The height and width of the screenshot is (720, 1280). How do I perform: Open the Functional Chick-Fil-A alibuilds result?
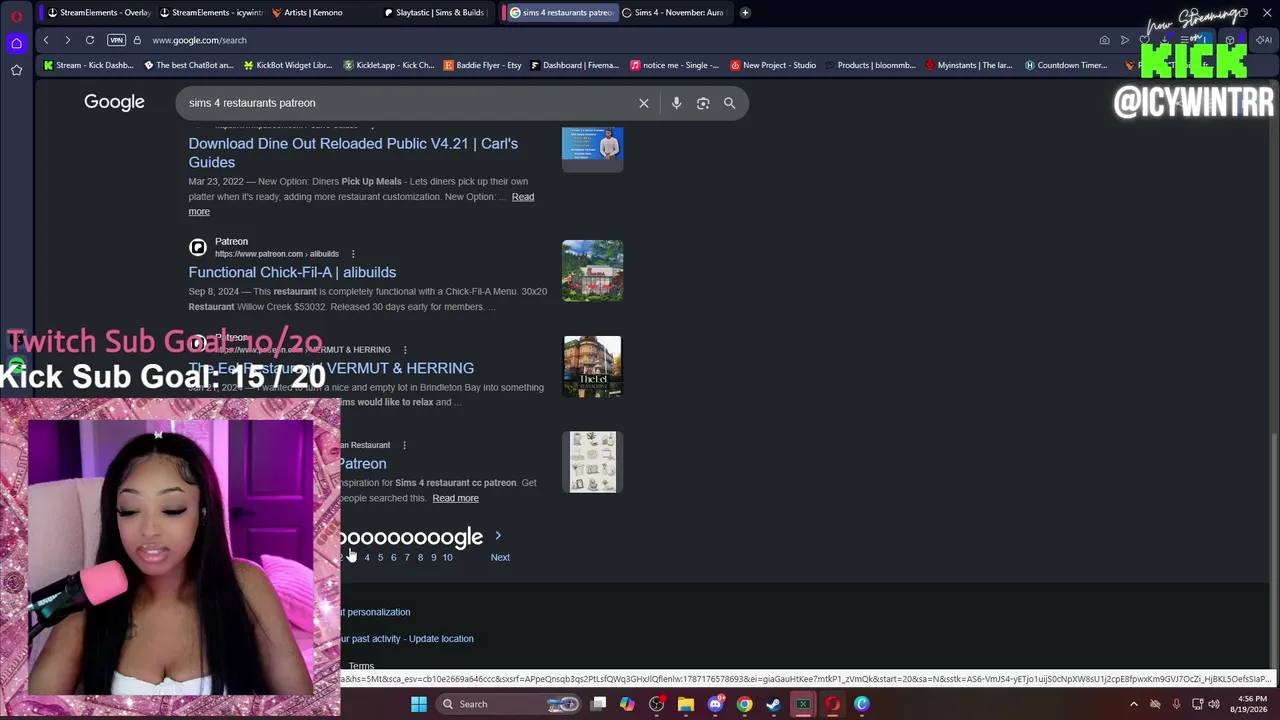[292, 272]
